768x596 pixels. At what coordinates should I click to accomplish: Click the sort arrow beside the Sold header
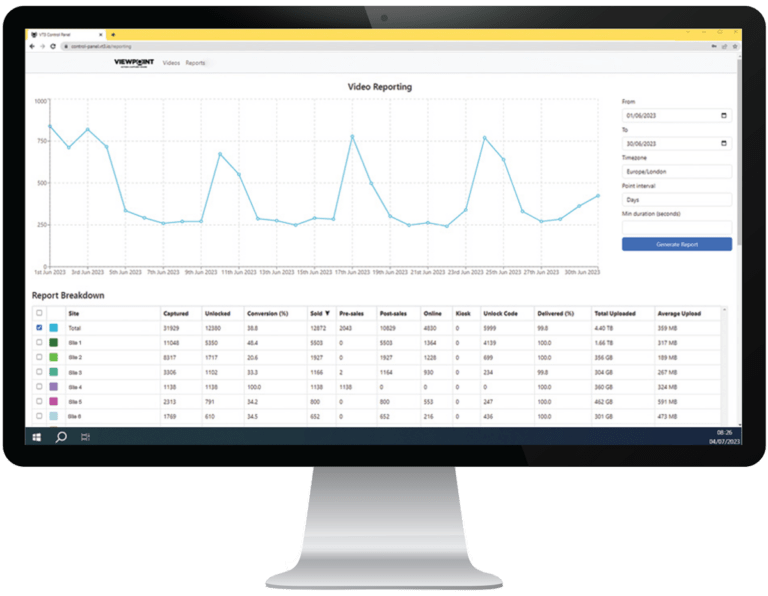pos(327,313)
